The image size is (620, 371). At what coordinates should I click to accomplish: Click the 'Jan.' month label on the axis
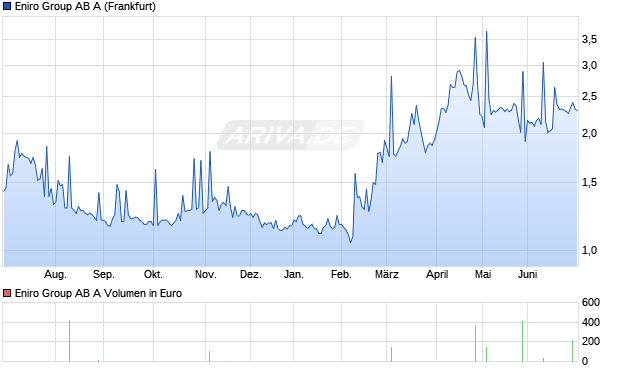pos(293,274)
